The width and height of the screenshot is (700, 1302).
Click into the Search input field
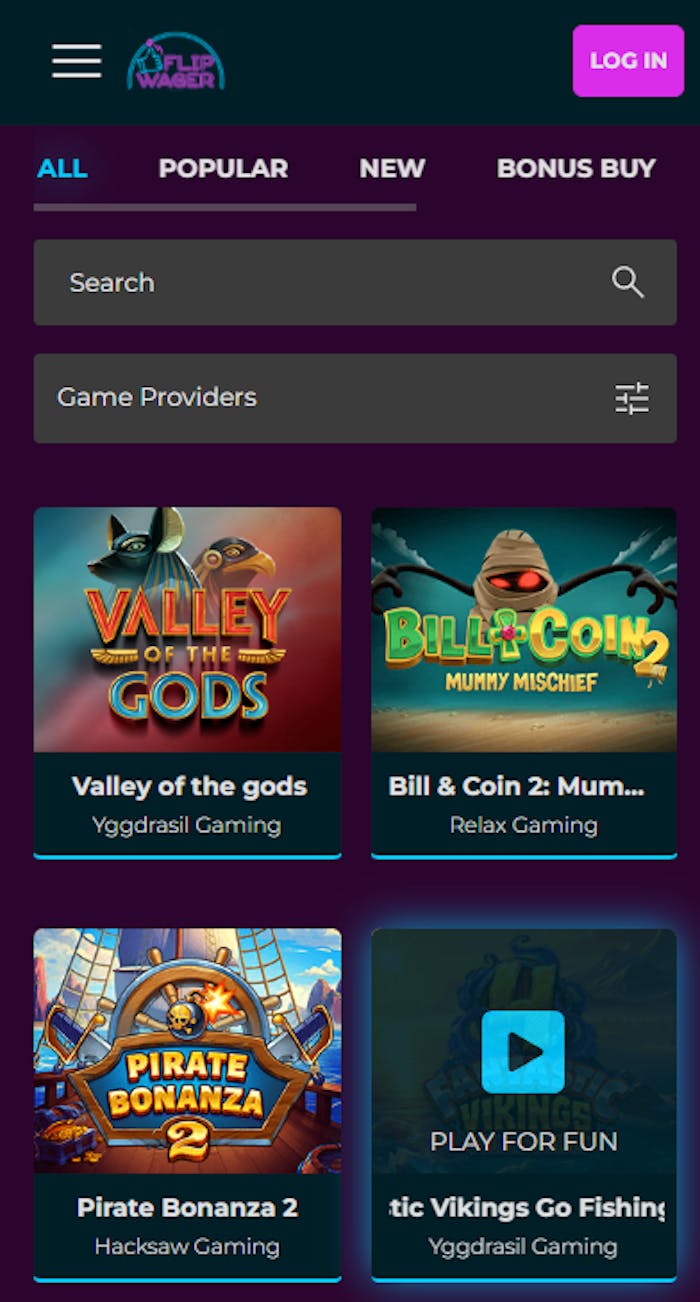point(355,282)
